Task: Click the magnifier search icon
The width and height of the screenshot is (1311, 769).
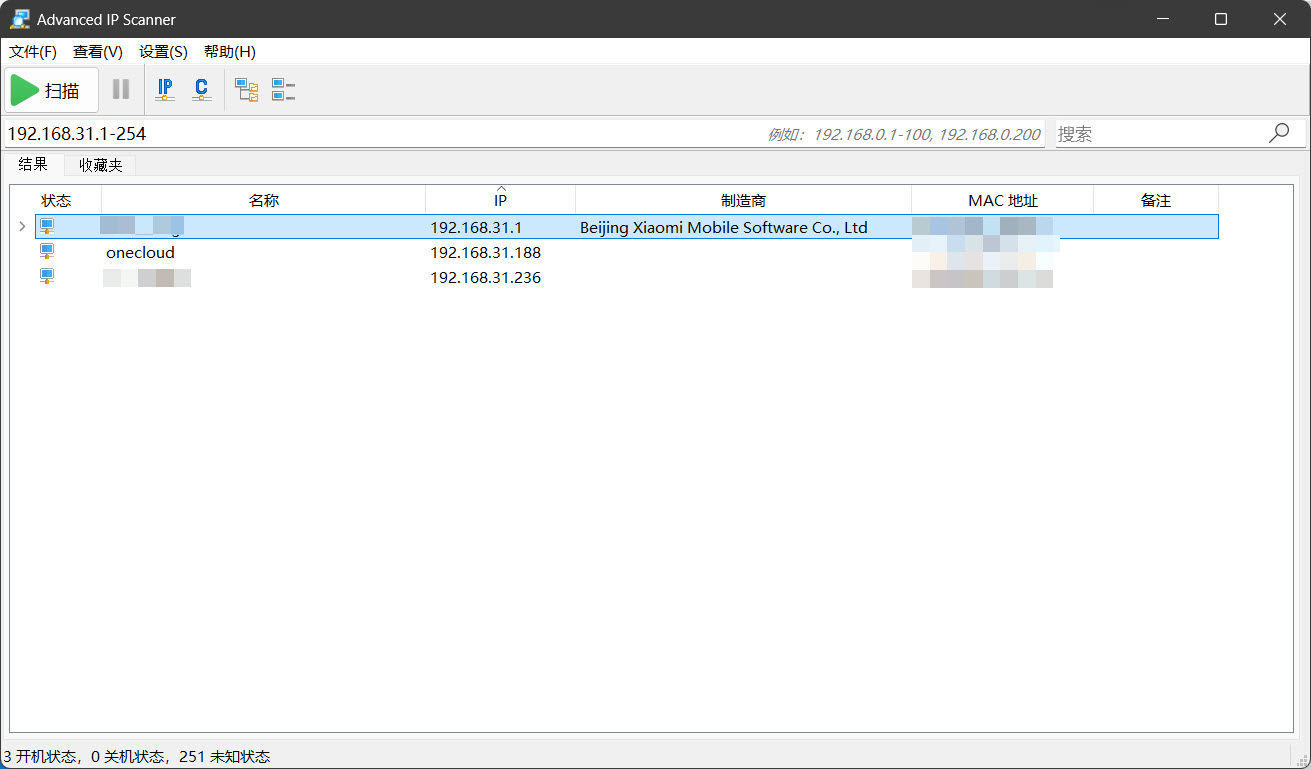Action: coord(1279,133)
